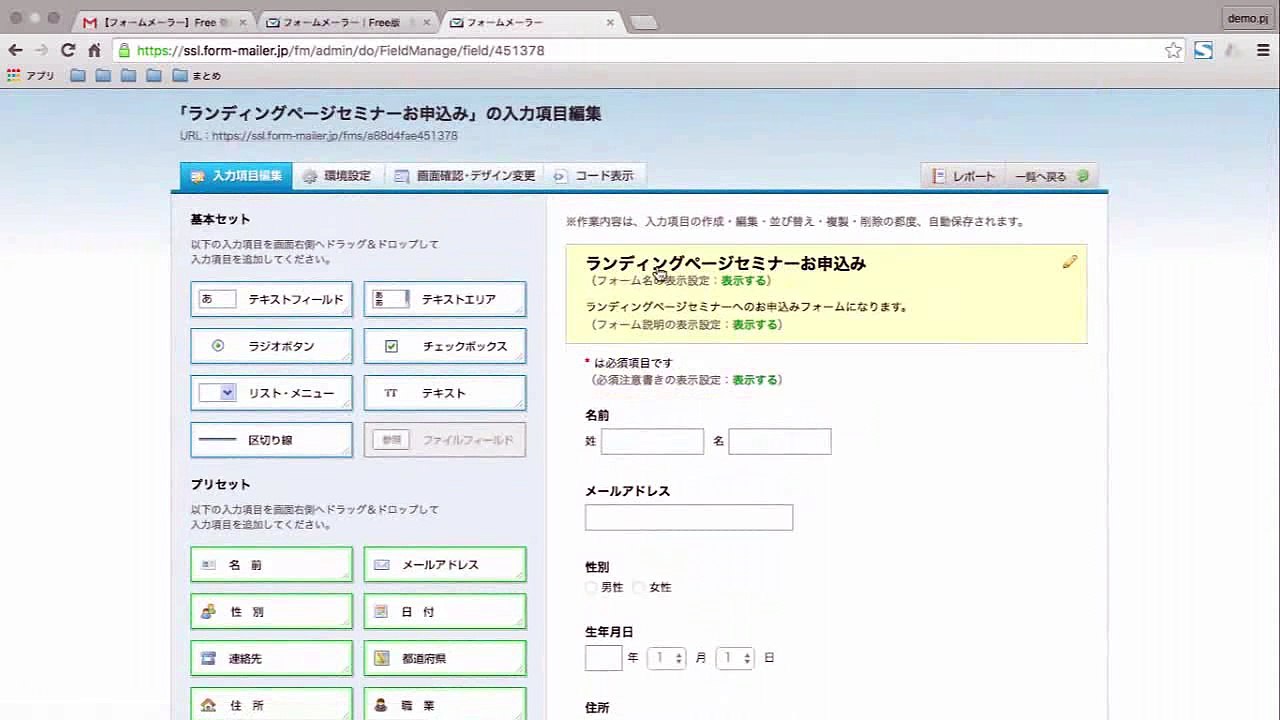The width and height of the screenshot is (1280, 720).
Task: Add the 都道府県 preset item
Action: coord(445,659)
